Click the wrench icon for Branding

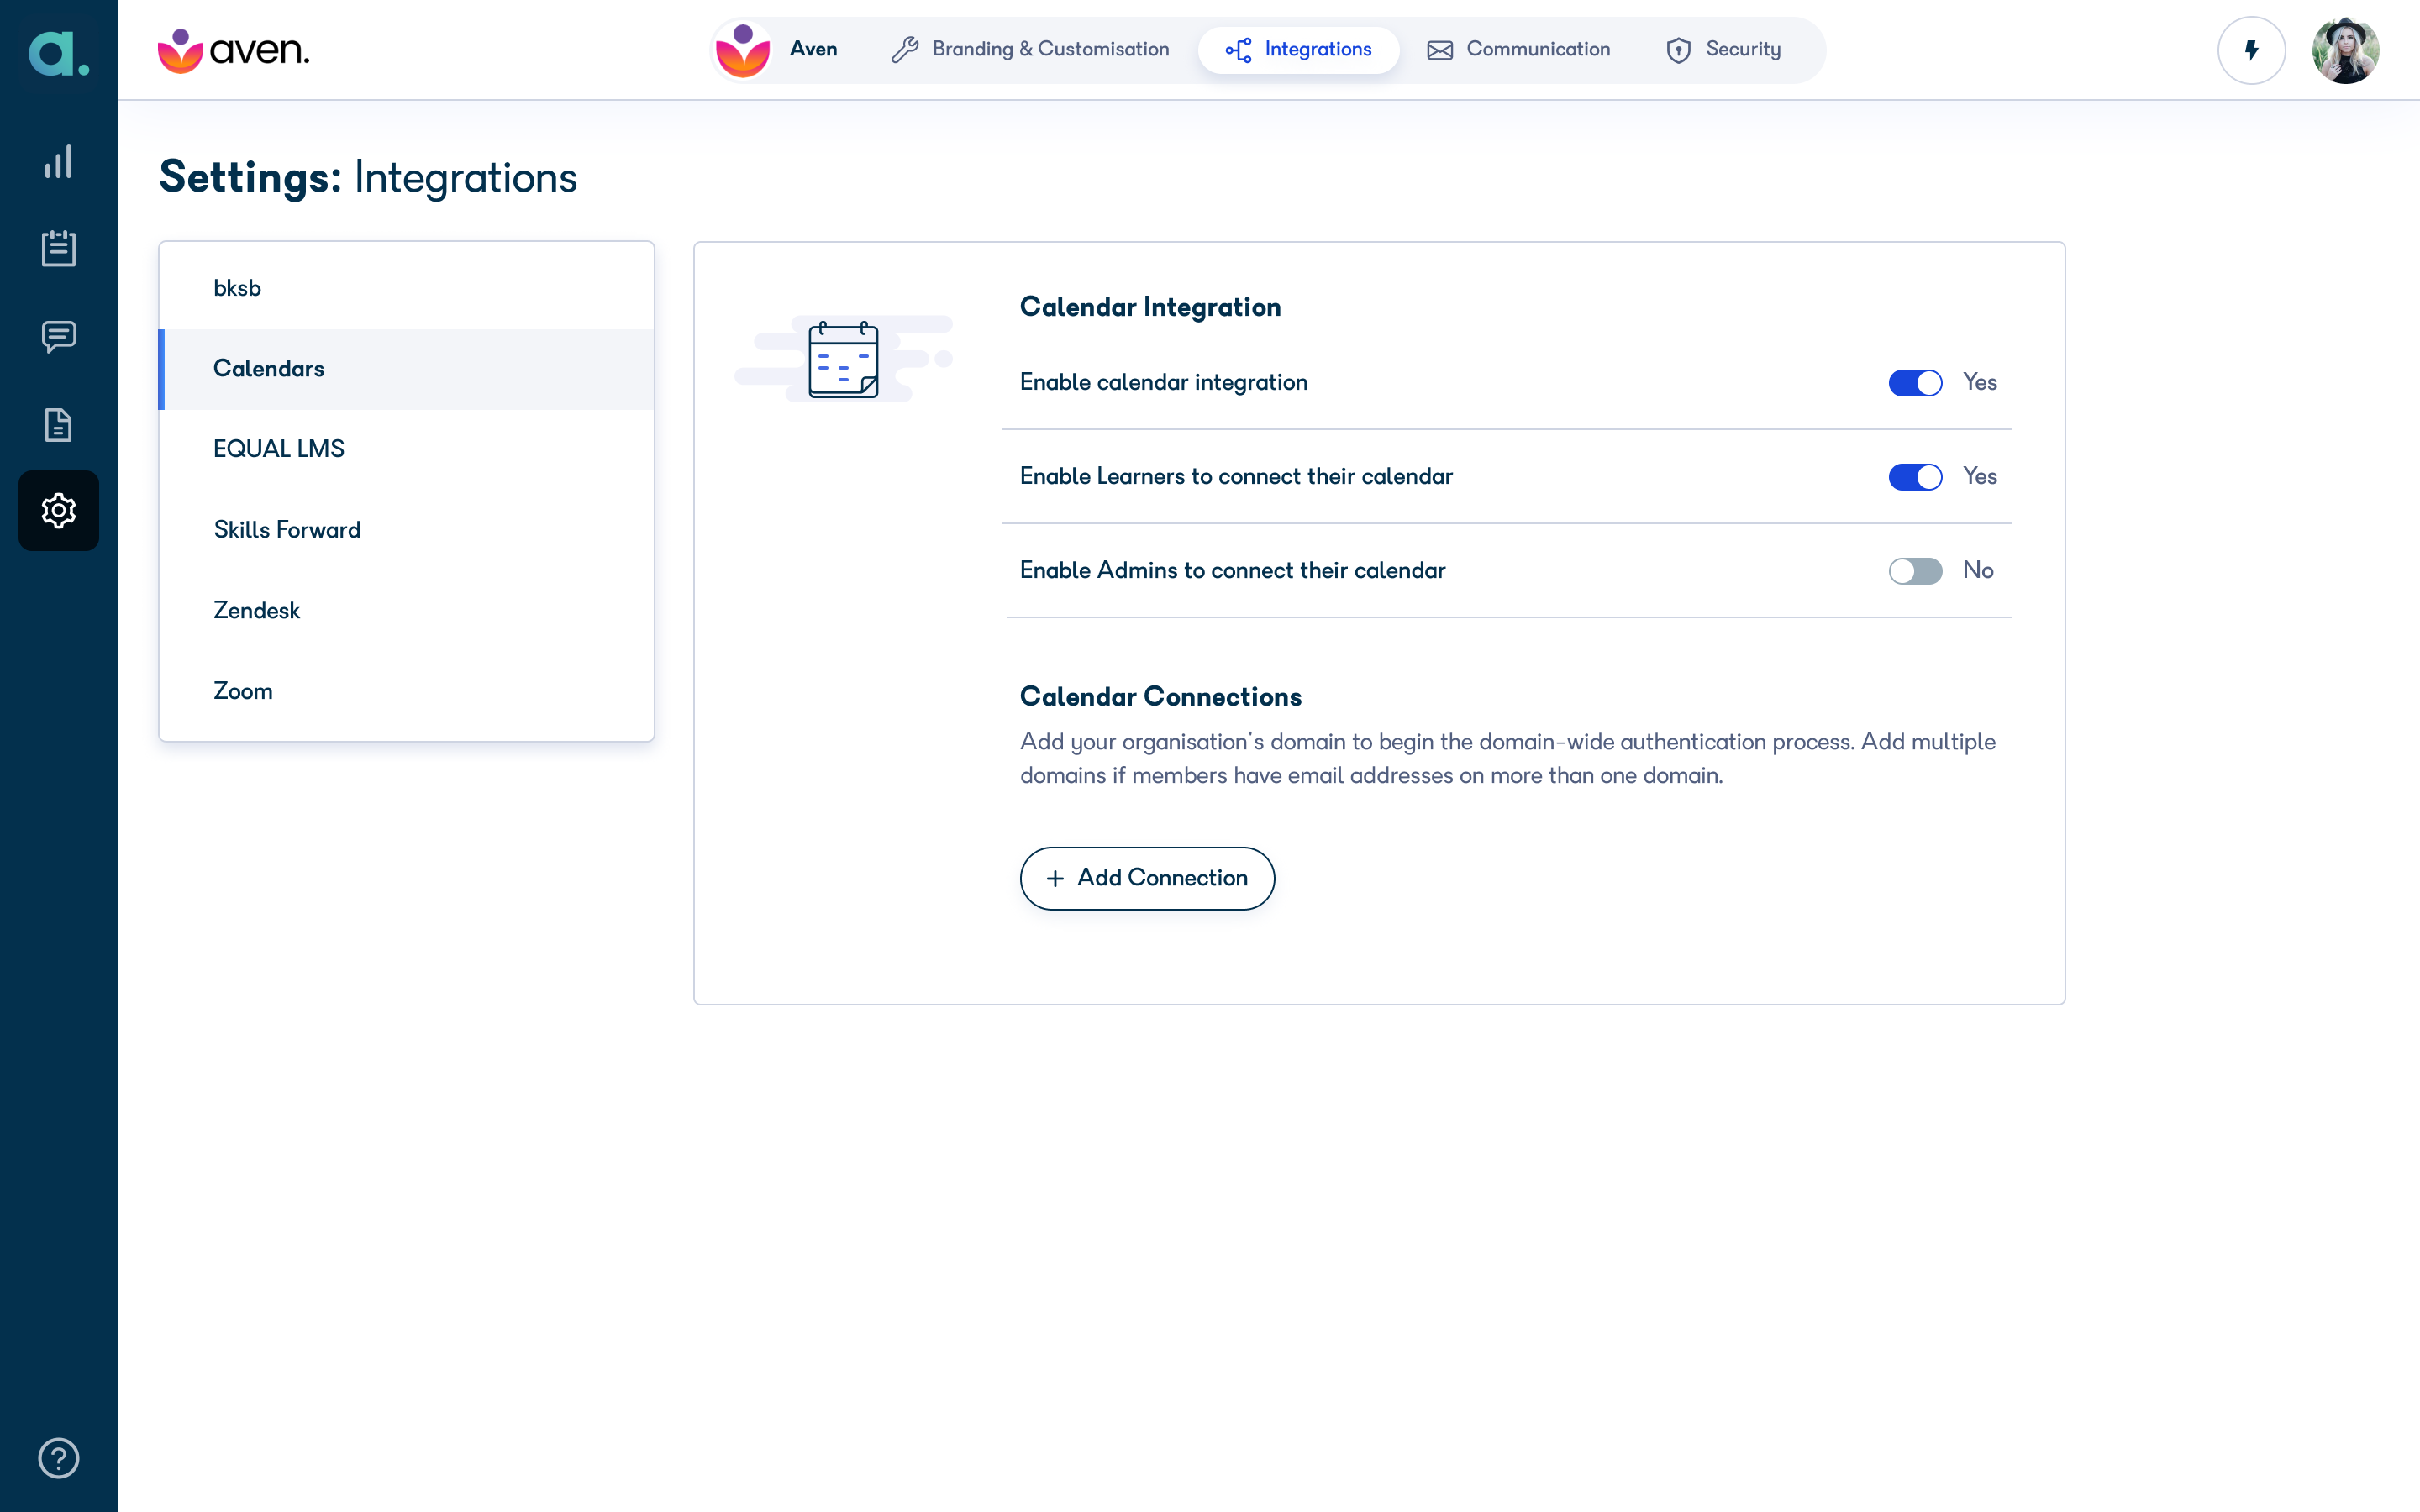(905, 50)
